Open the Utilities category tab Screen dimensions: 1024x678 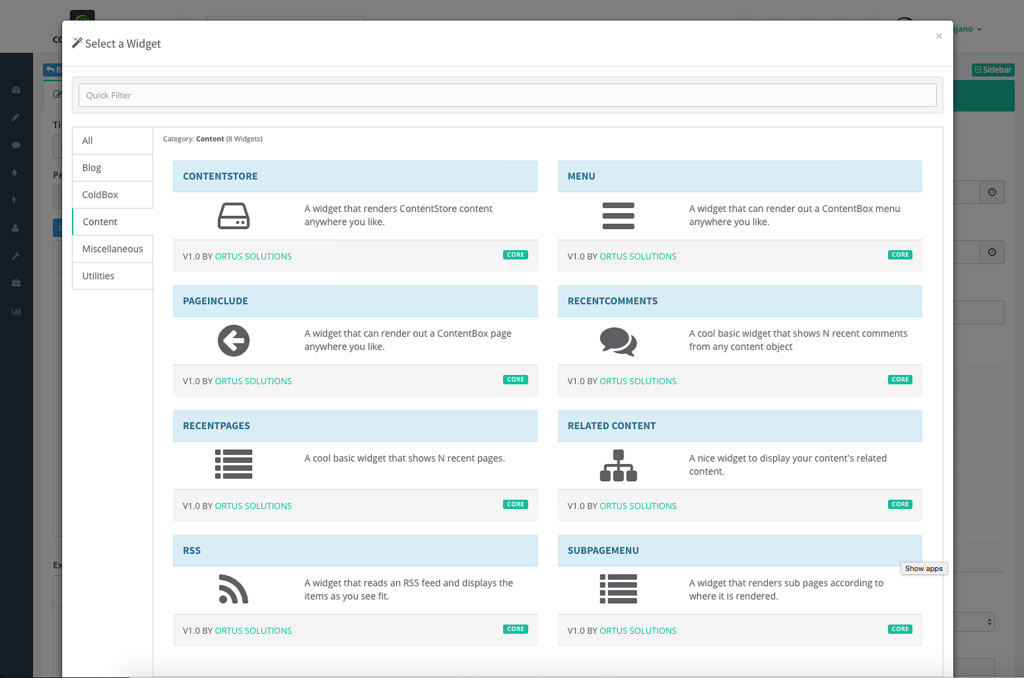pyautogui.click(x=112, y=276)
